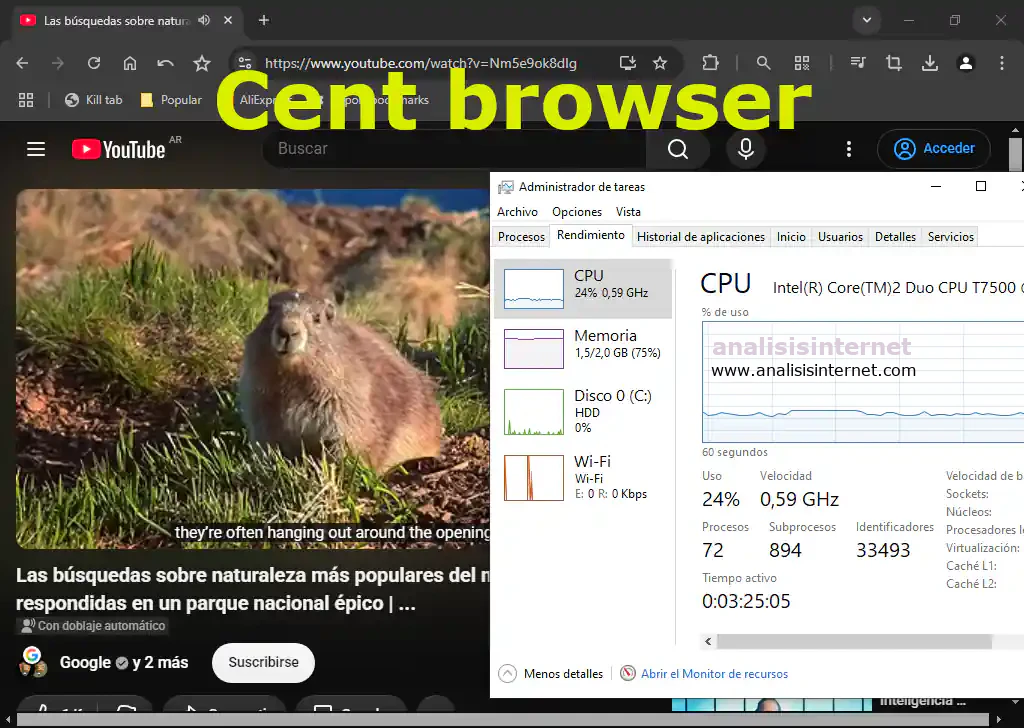1024x728 pixels.
Task: Click the Task Manager horizontal scrollbar track
Action: 854,641
